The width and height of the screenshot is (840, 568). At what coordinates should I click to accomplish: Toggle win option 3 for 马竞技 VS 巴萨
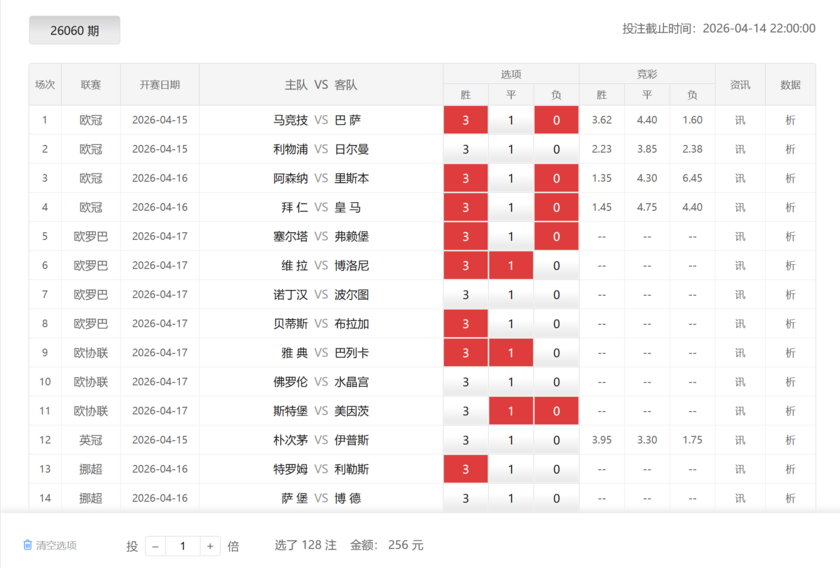click(466, 120)
